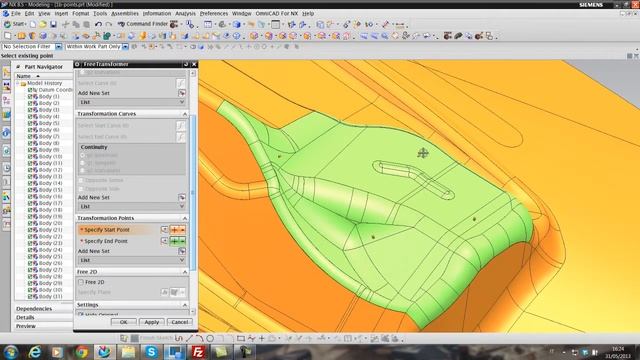Open Skype from taskbar
The width and height of the screenshot is (640, 360).
tap(151, 352)
